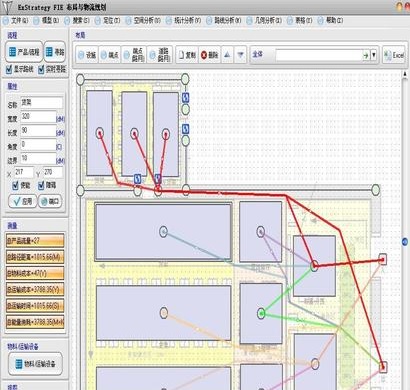
Task: Open the 几何分析 menu
Action: point(264,21)
